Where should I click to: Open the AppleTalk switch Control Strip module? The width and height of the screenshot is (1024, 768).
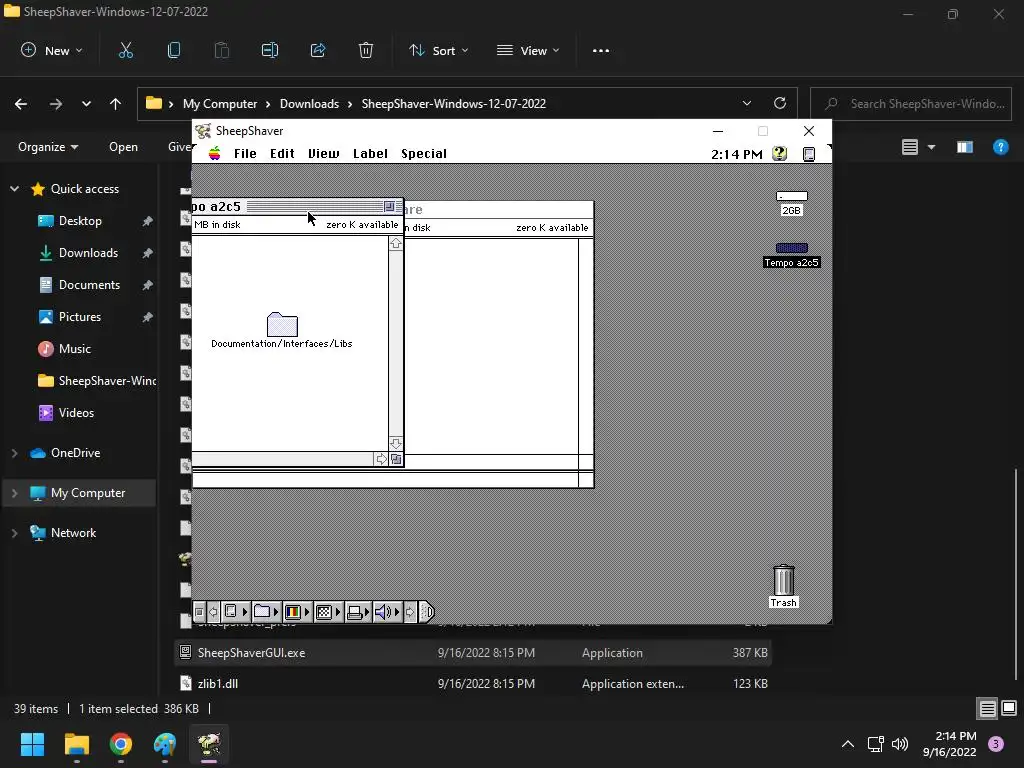(236, 612)
